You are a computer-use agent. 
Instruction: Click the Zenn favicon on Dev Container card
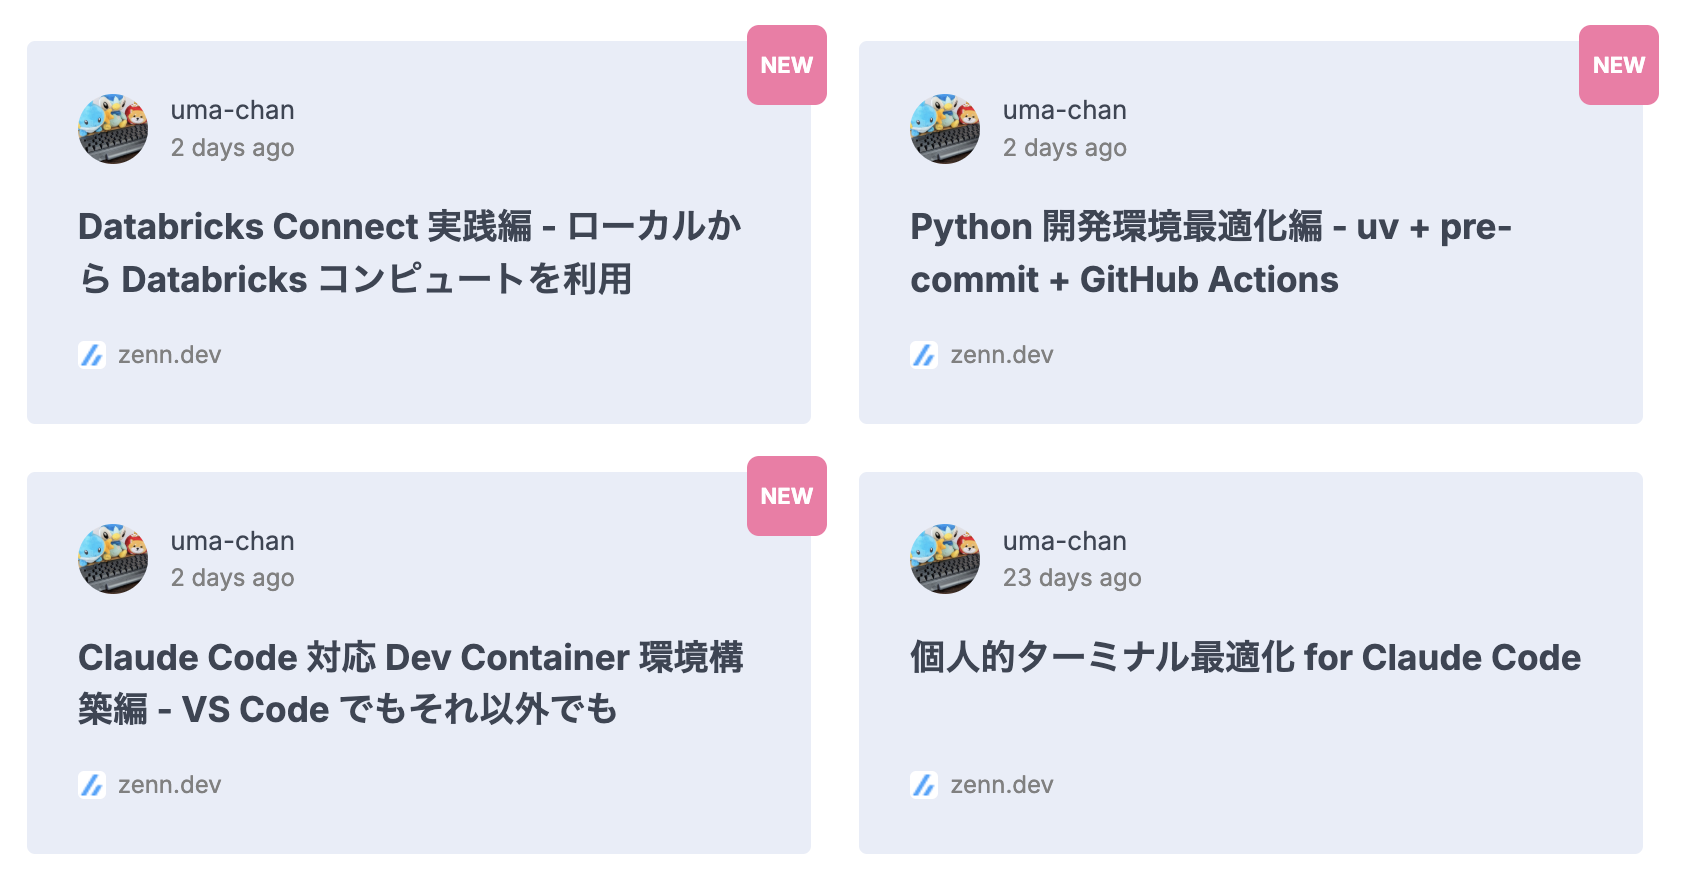[x=92, y=785]
